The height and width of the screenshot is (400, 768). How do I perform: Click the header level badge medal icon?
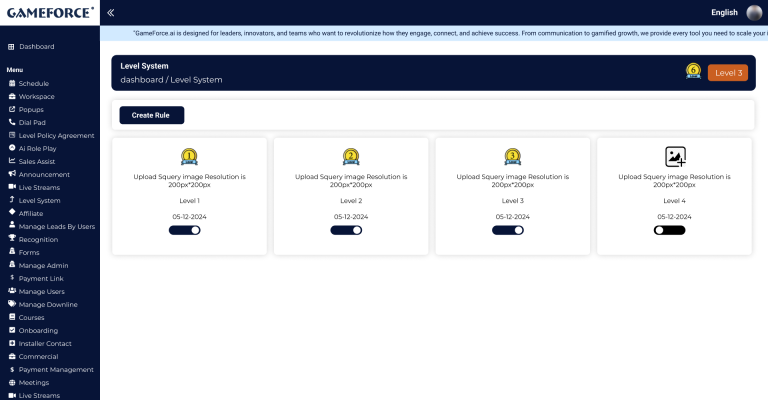(x=693, y=71)
